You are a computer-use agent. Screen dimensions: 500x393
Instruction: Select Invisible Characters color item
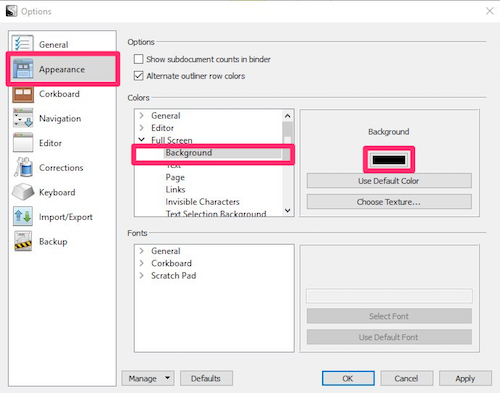coord(202,202)
